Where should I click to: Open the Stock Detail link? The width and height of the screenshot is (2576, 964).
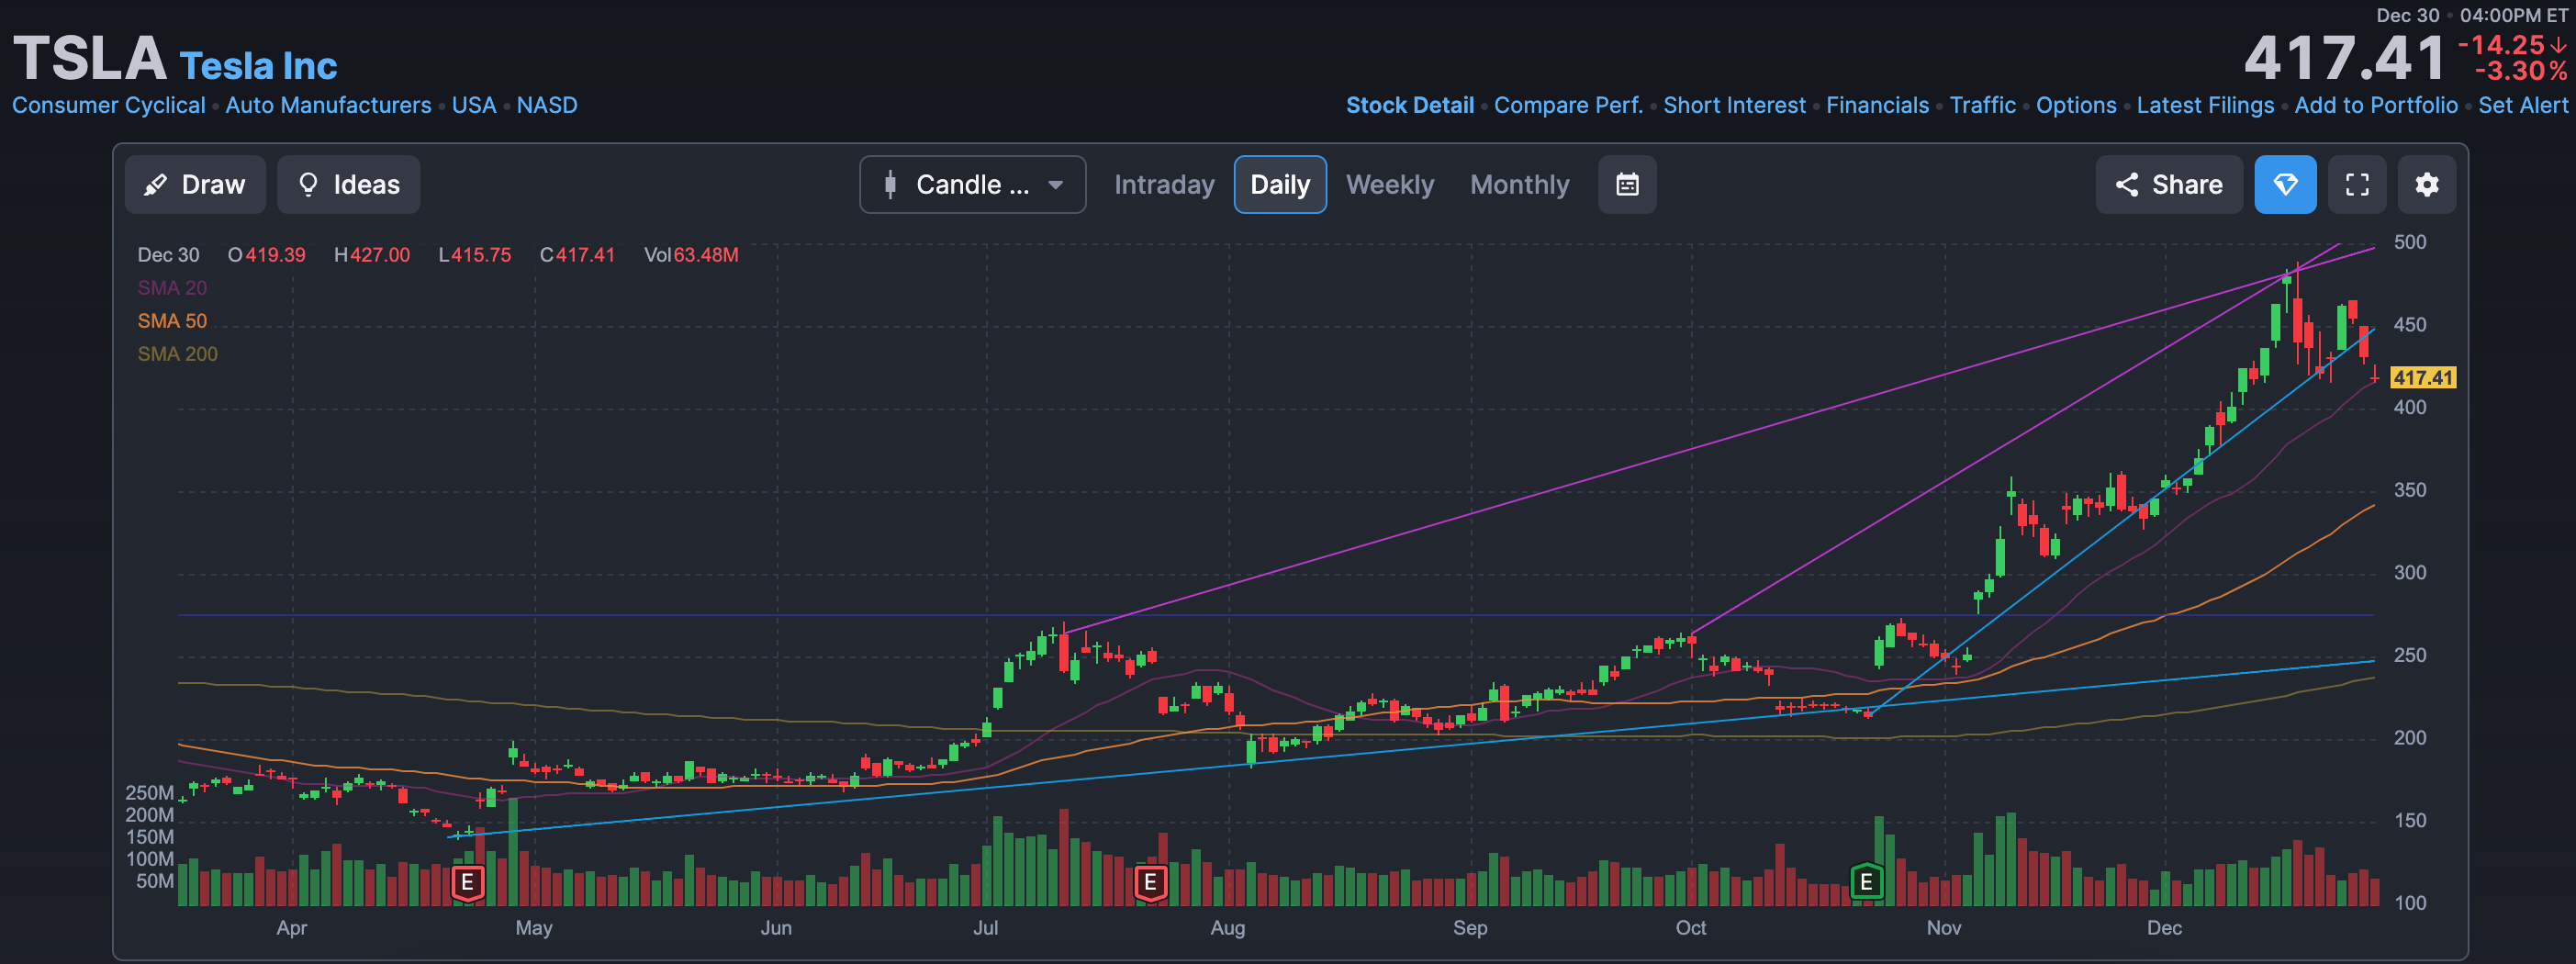pyautogui.click(x=1410, y=105)
